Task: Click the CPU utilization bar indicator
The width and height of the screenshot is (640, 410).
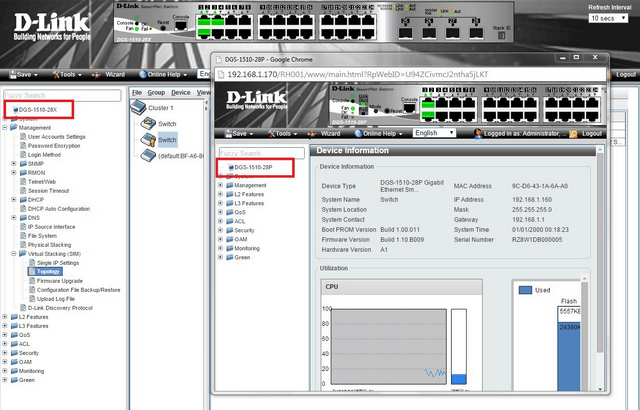Action: click(x=459, y=346)
